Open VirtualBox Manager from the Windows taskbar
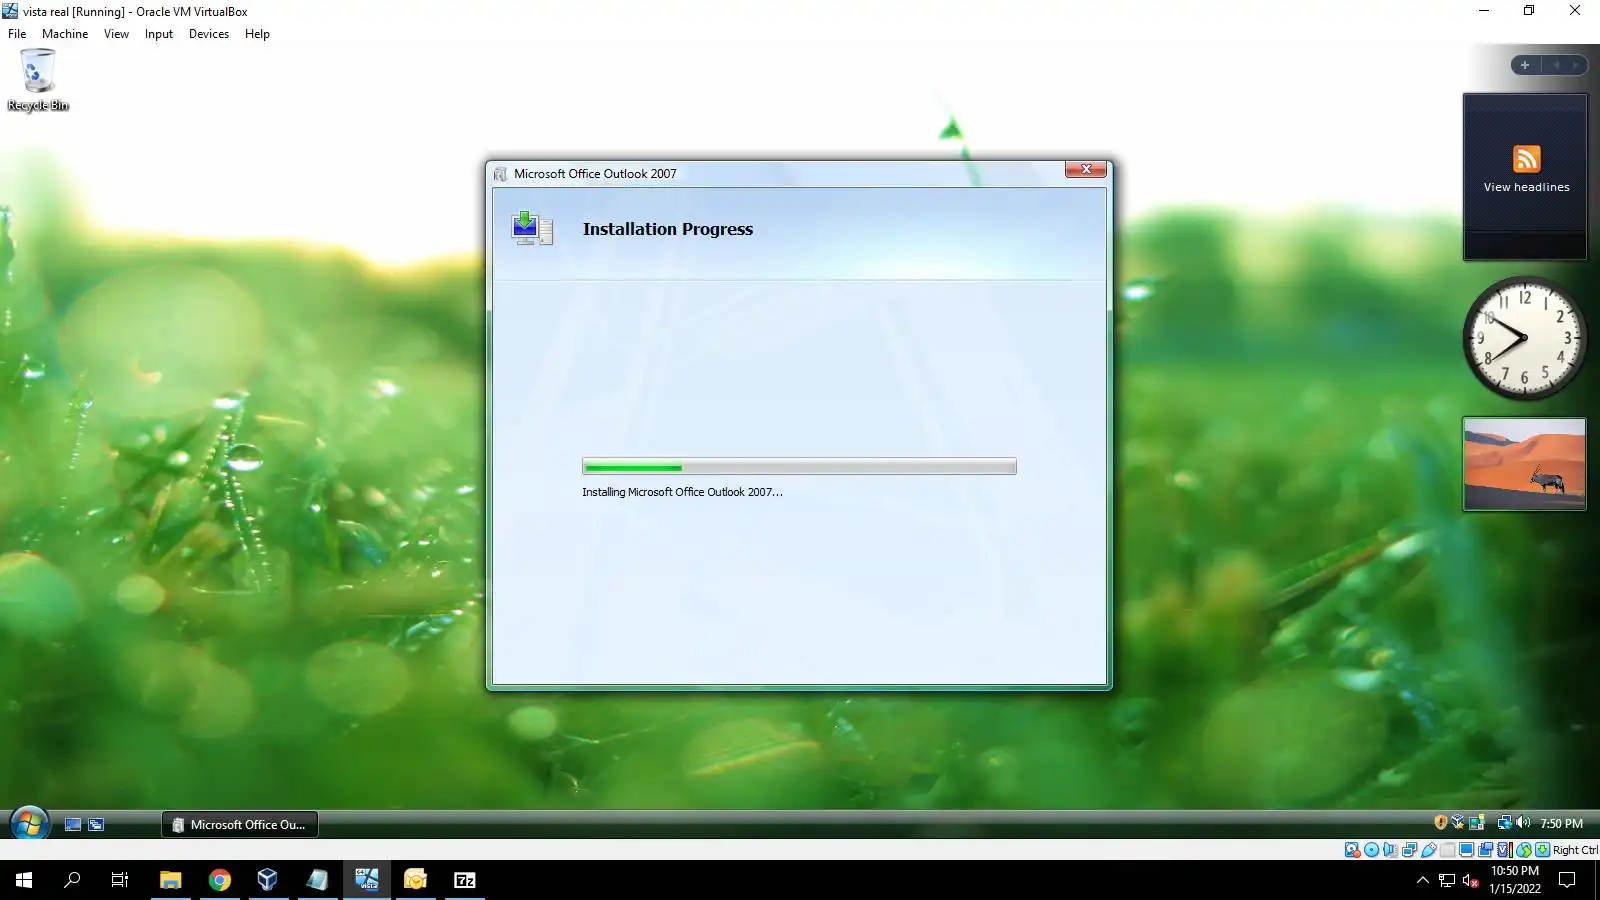This screenshot has width=1600, height=900. pos(268,880)
